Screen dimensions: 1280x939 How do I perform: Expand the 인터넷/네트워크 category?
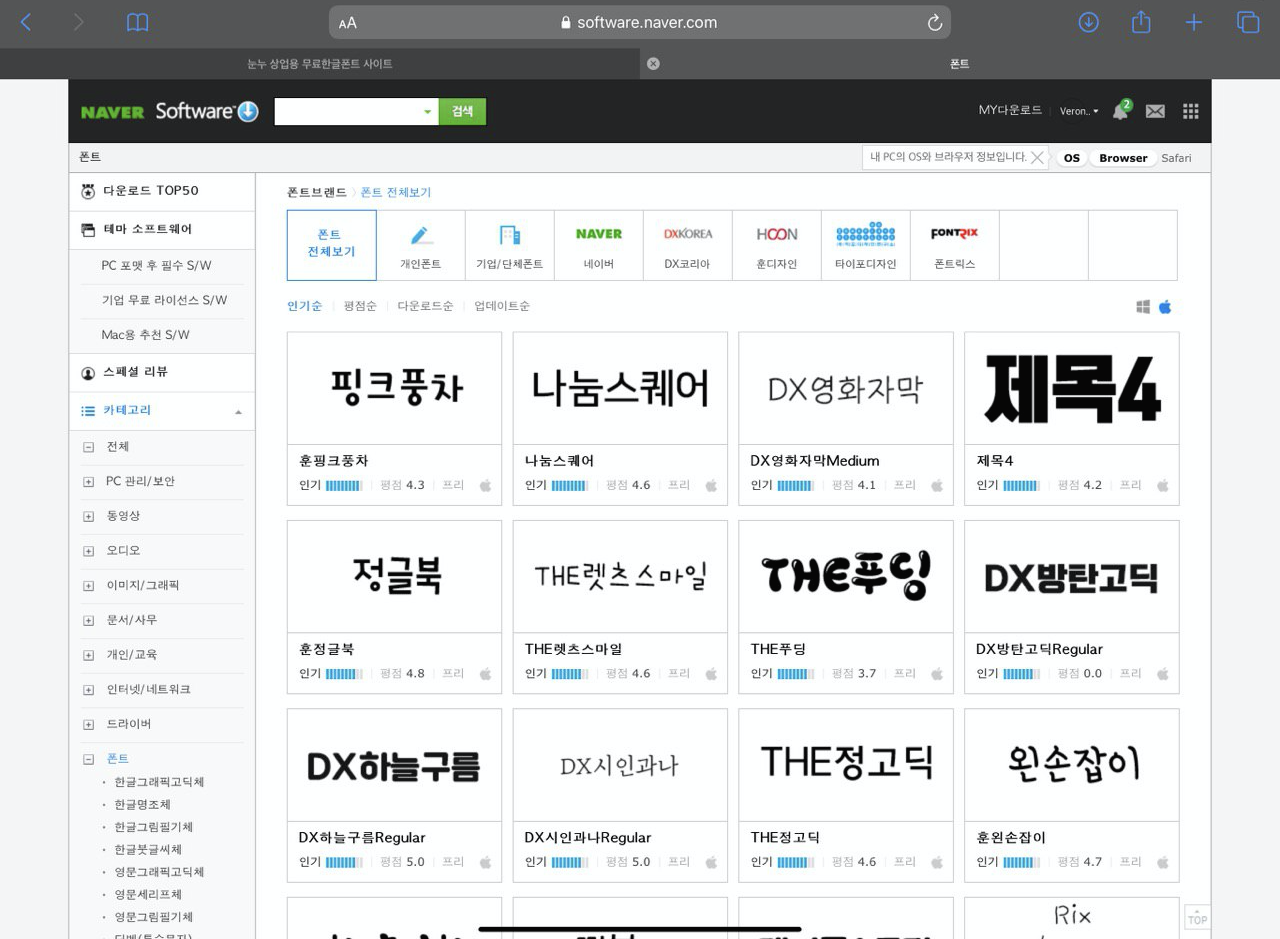pos(89,690)
